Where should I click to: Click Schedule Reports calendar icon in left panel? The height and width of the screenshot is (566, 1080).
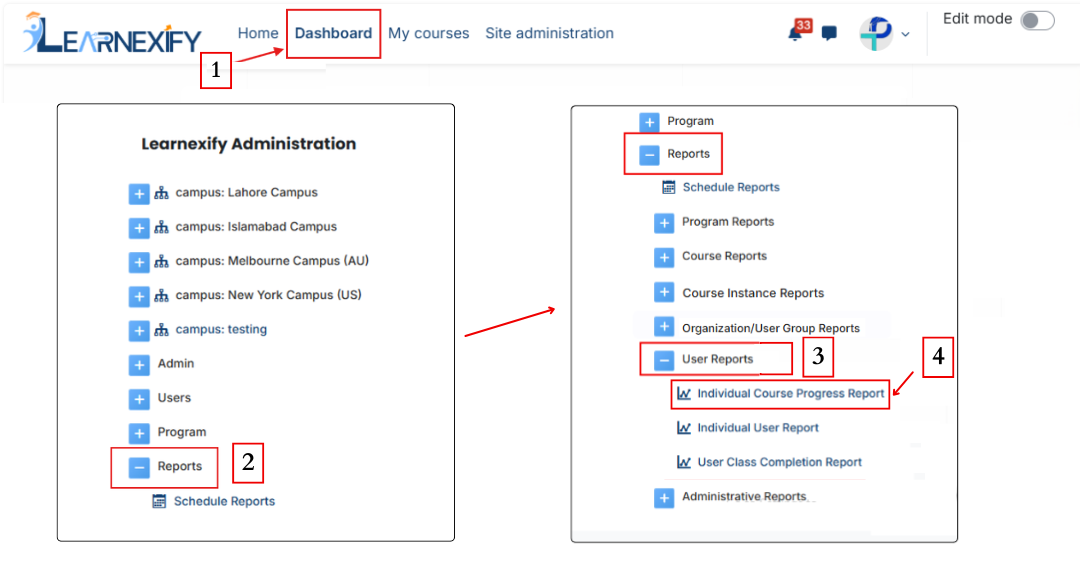[x=159, y=501]
